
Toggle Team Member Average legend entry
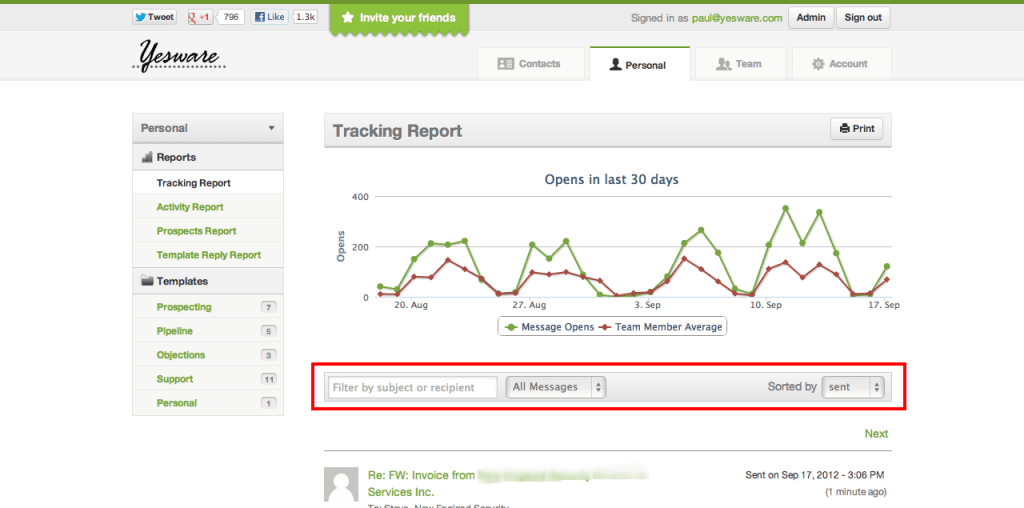point(662,327)
